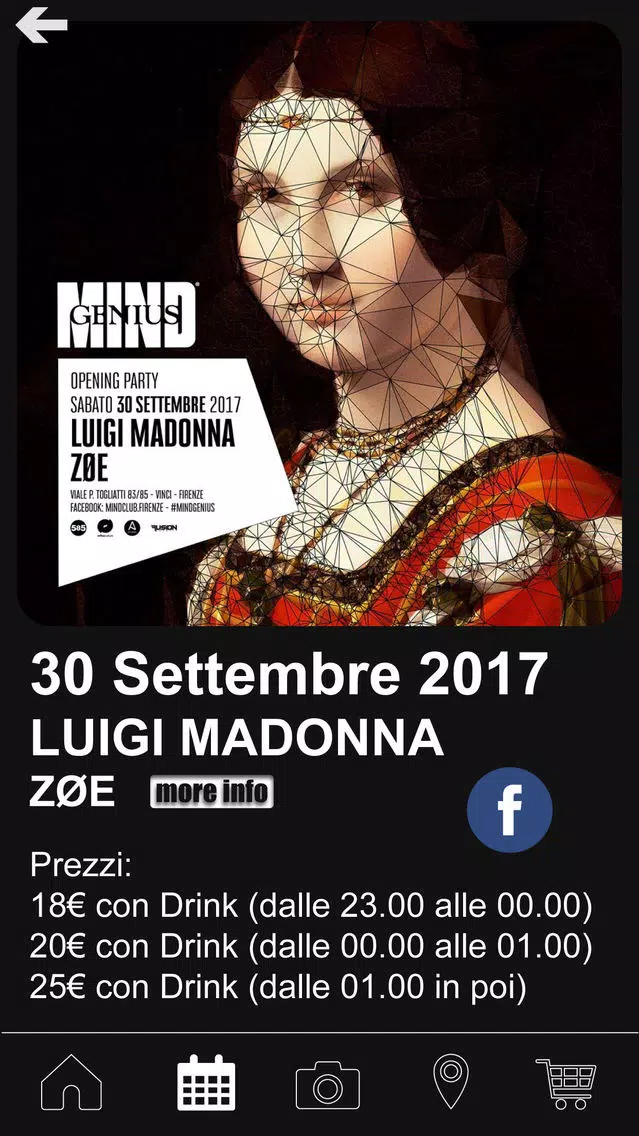This screenshot has height=1136, width=639.
Task: Click the 585 round logo on poster
Action: pos(78,527)
